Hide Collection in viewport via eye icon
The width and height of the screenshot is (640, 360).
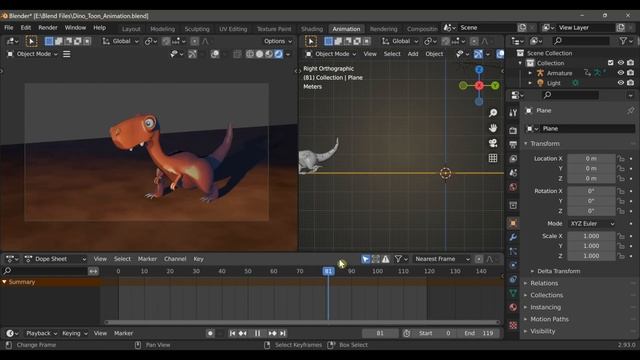click(621, 63)
